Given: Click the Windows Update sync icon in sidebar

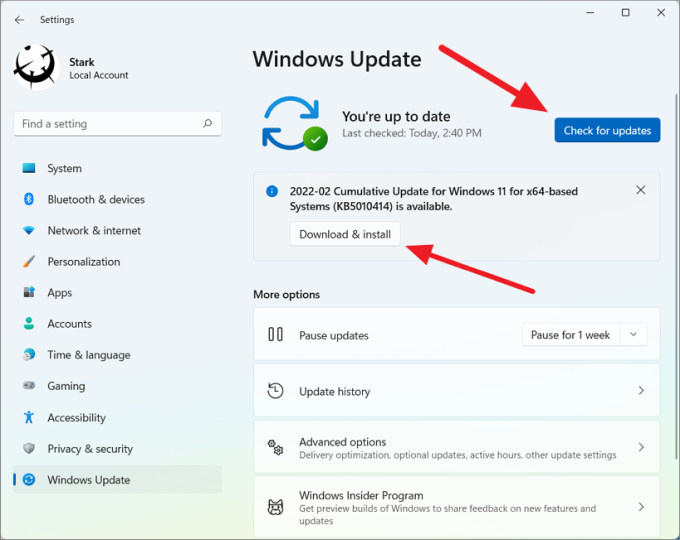Looking at the screenshot, I should (x=29, y=480).
